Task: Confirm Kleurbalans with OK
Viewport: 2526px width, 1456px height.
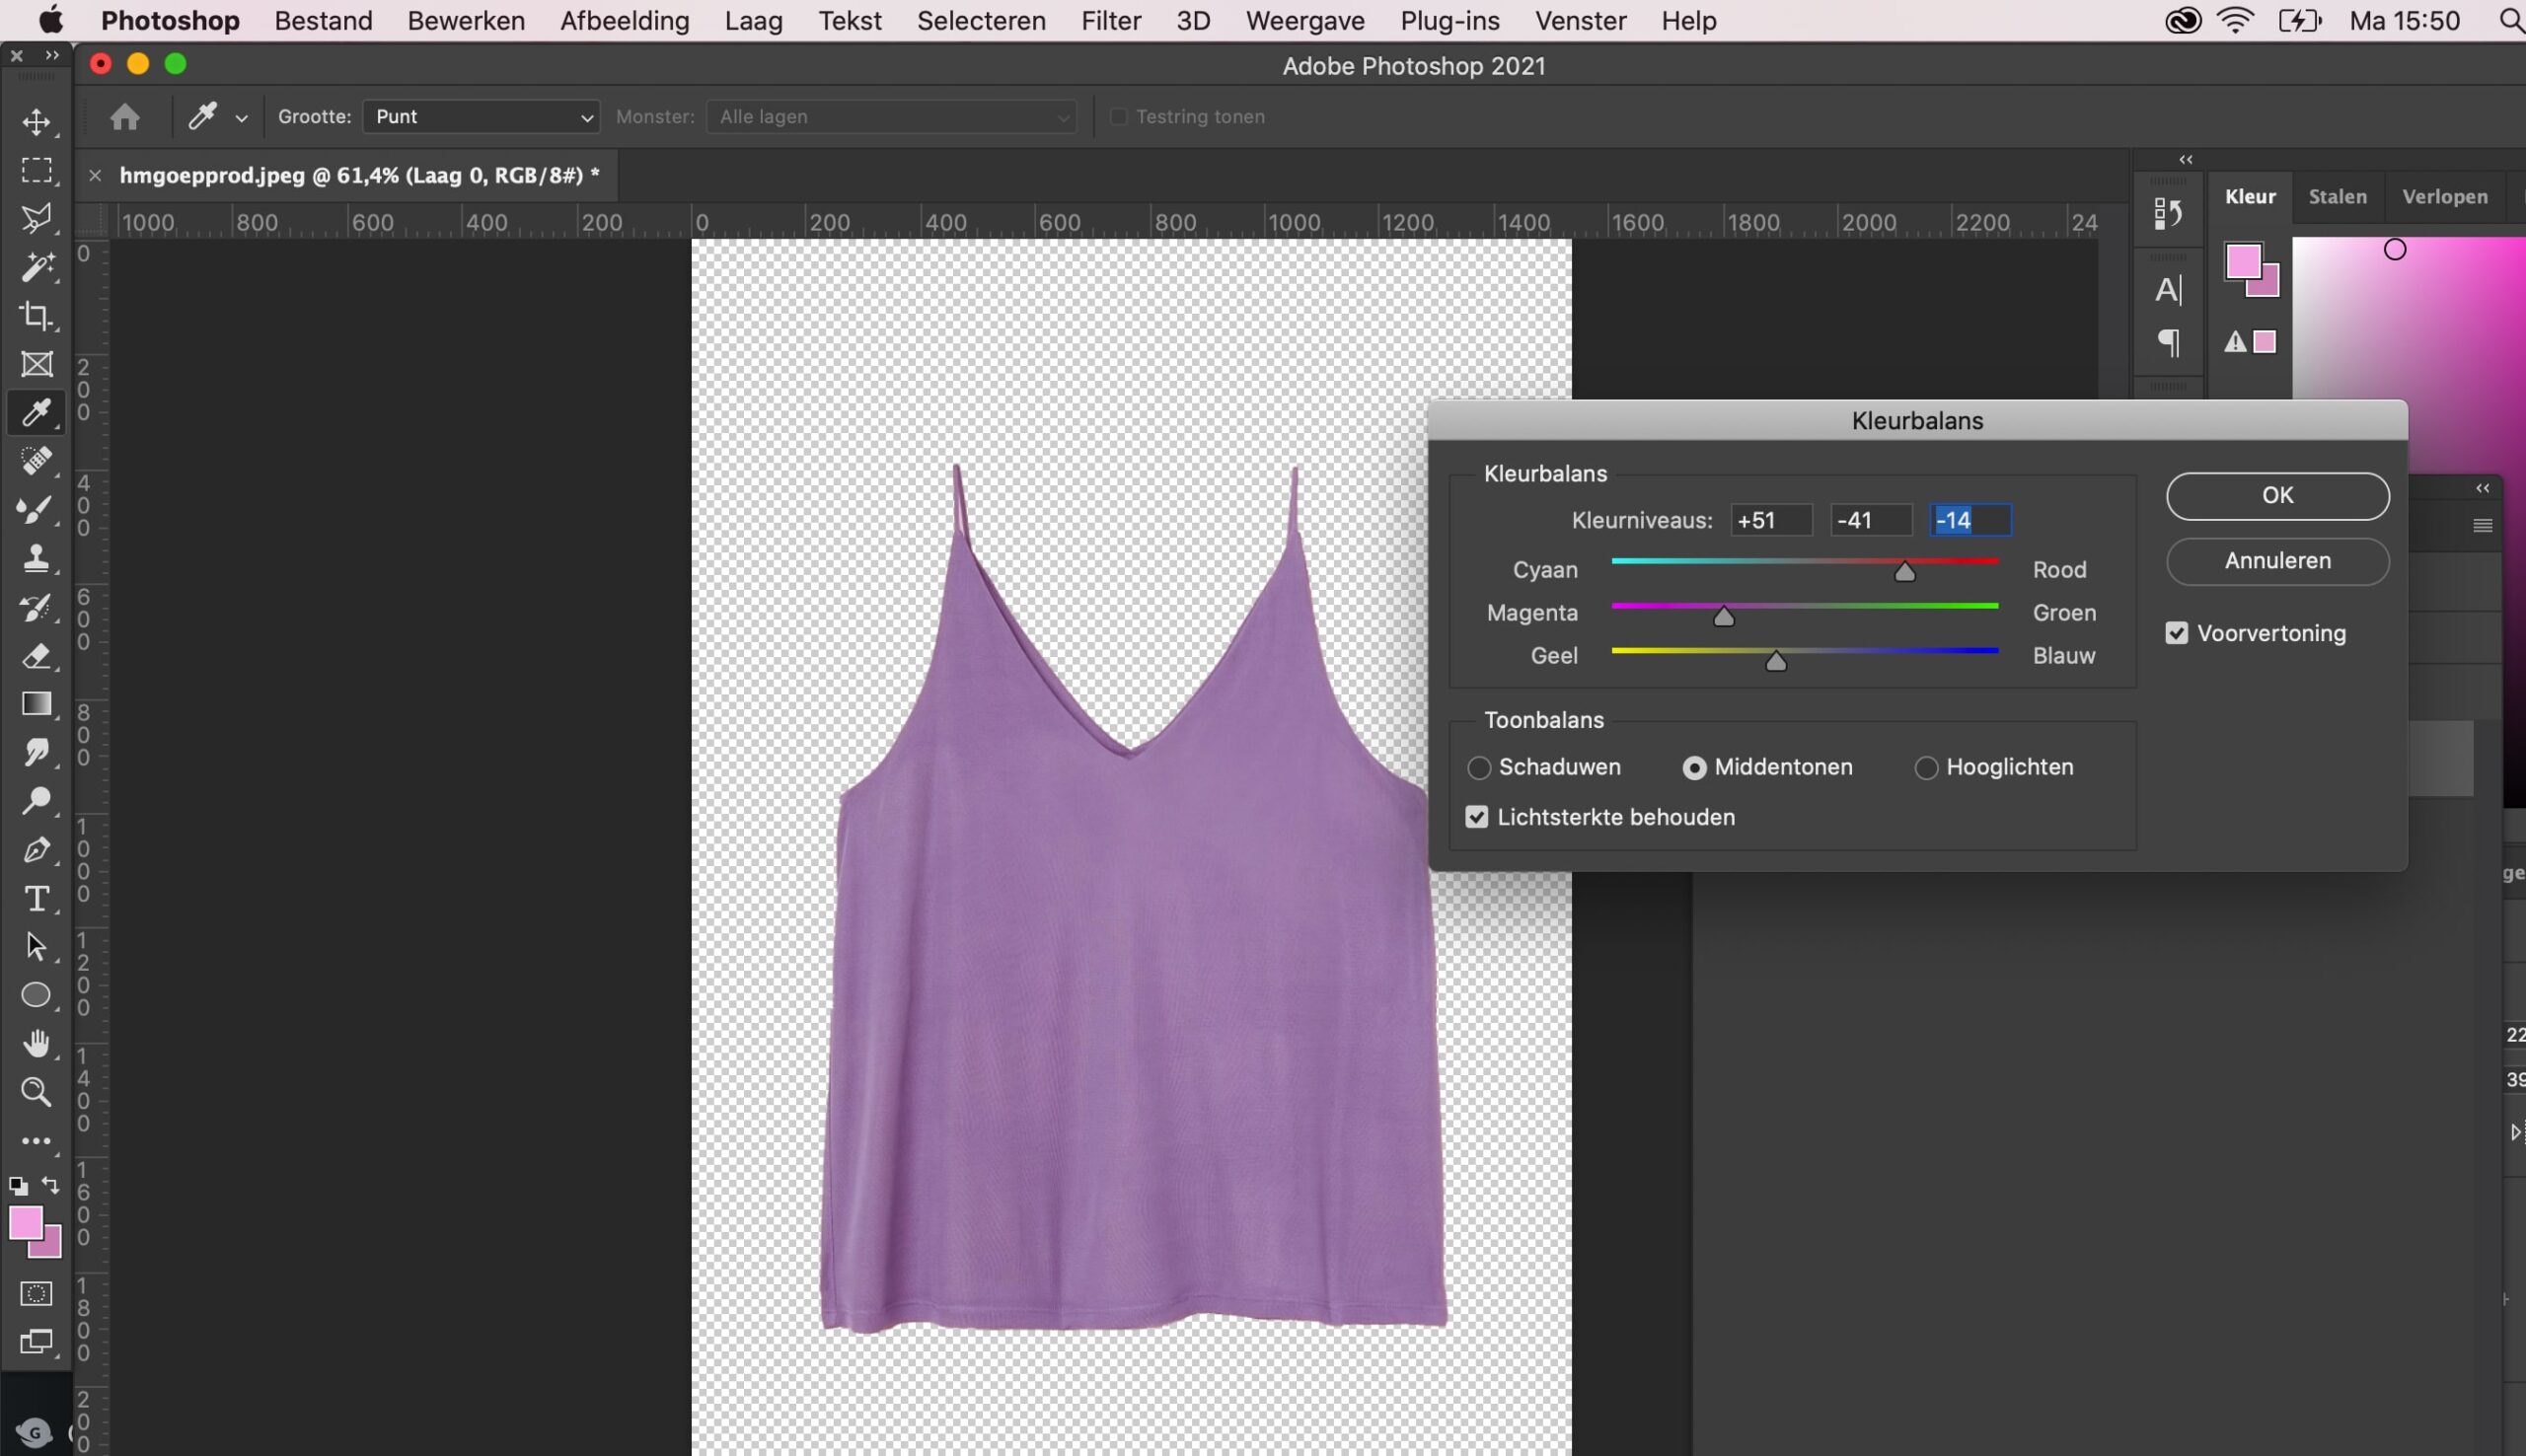Action: tap(2278, 496)
